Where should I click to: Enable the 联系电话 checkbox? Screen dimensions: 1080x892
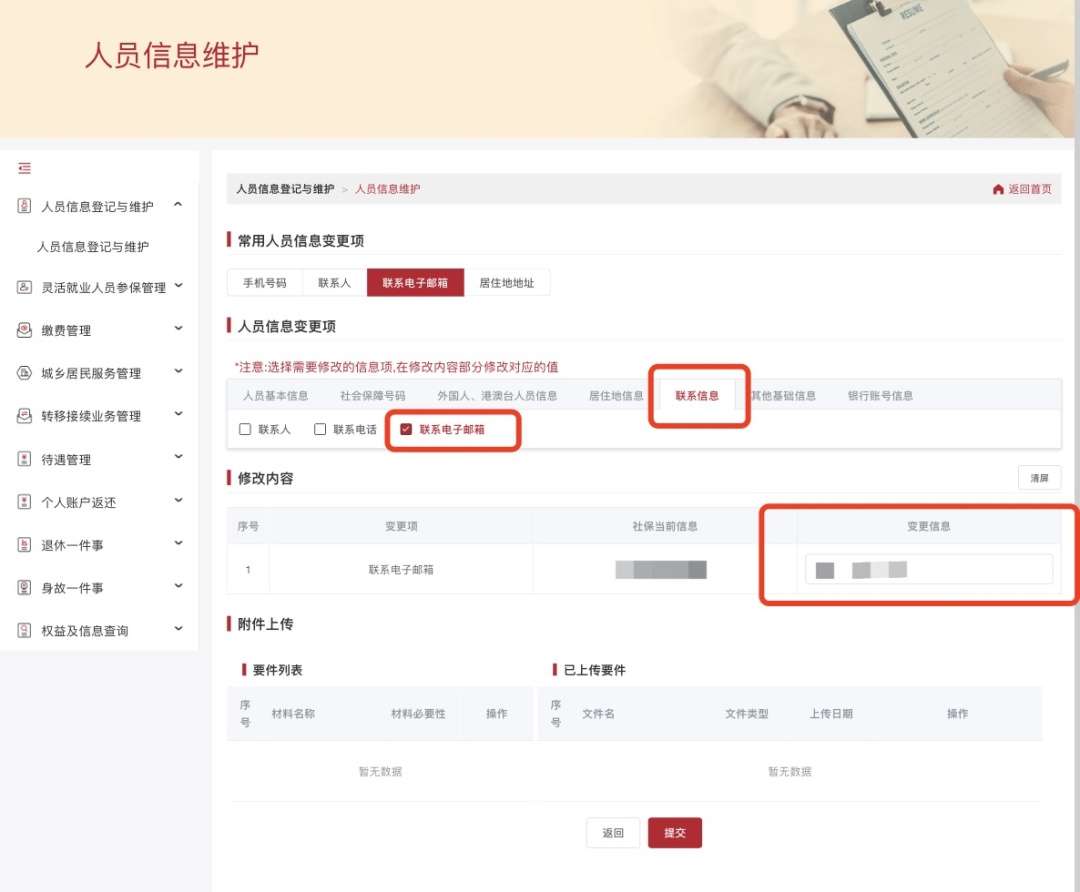(319, 430)
